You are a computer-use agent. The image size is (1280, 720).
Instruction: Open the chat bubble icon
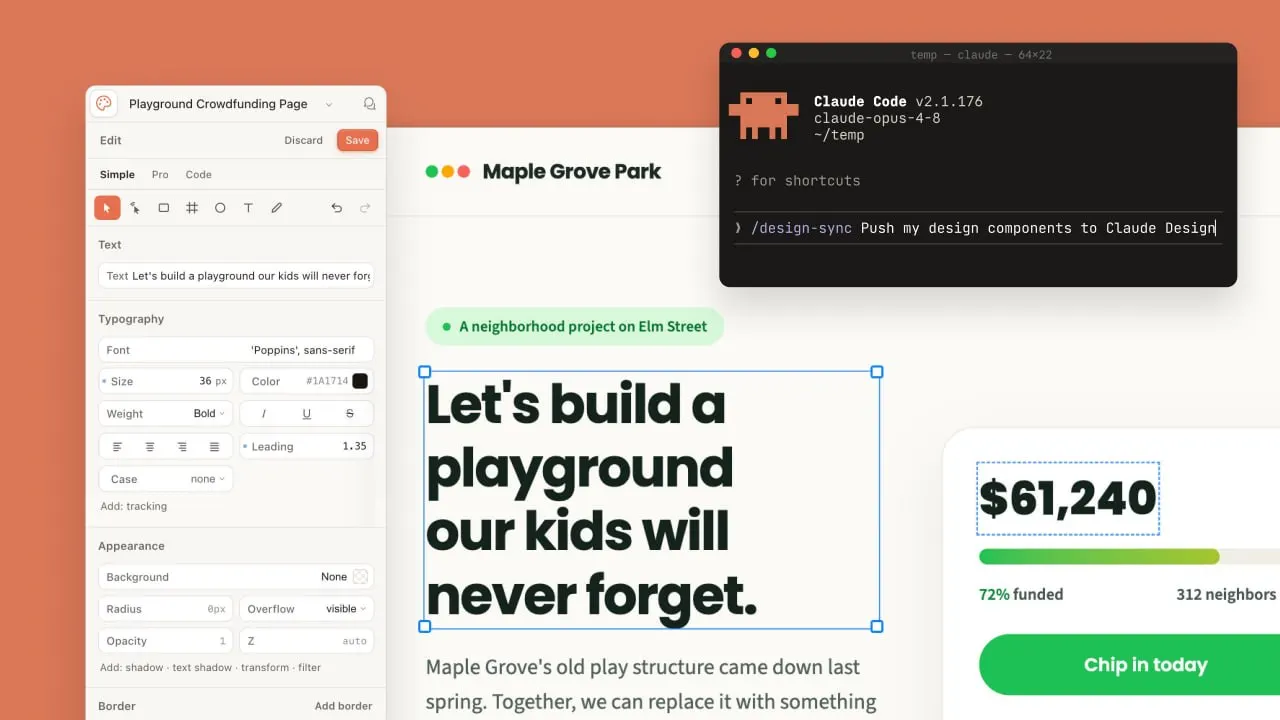pyautogui.click(x=369, y=104)
